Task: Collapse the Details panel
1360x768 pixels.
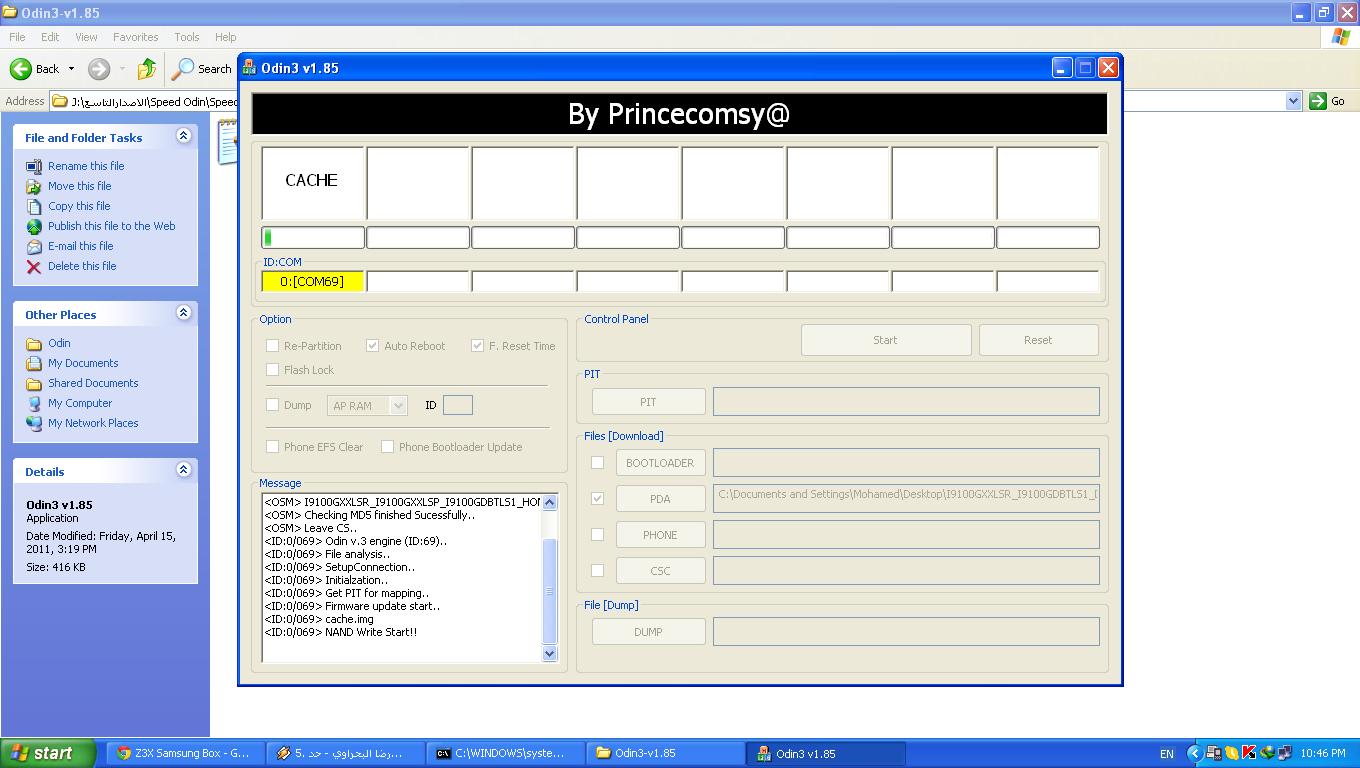Action: pyautogui.click(x=183, y=470)
